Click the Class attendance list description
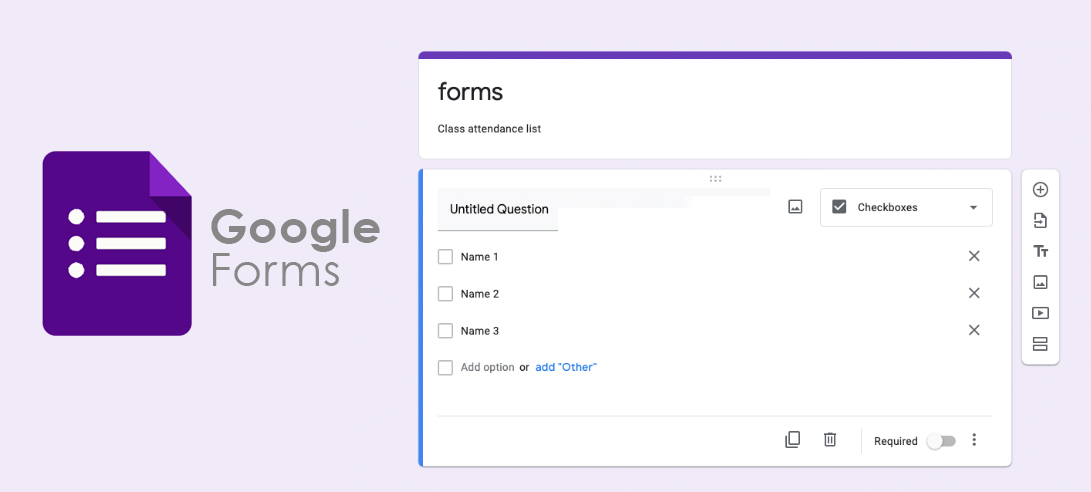The height and width of the screenshot is (492, 1091). click(489, 129)
